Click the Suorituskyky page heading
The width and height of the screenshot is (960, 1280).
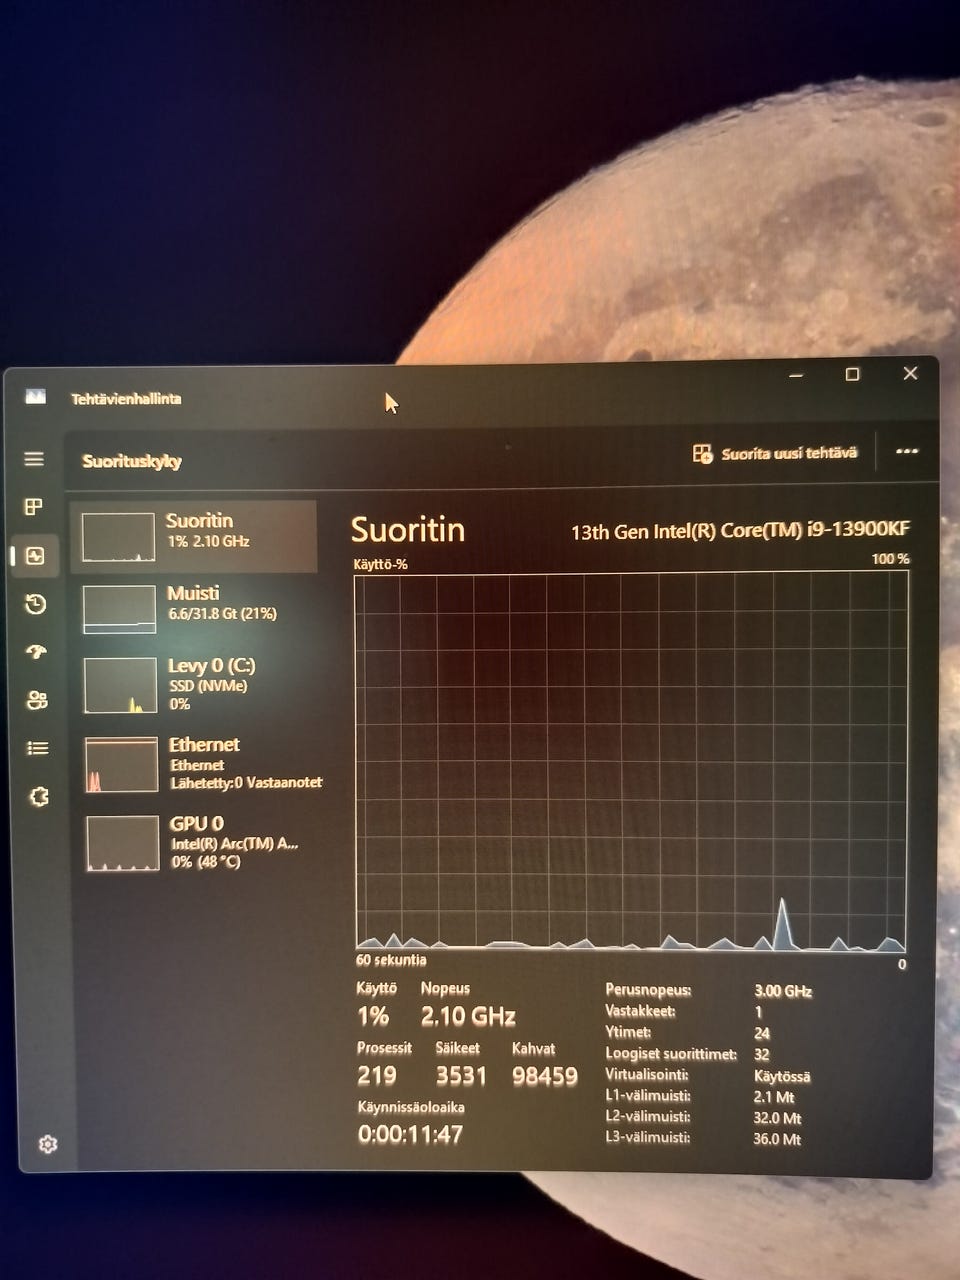132,461
